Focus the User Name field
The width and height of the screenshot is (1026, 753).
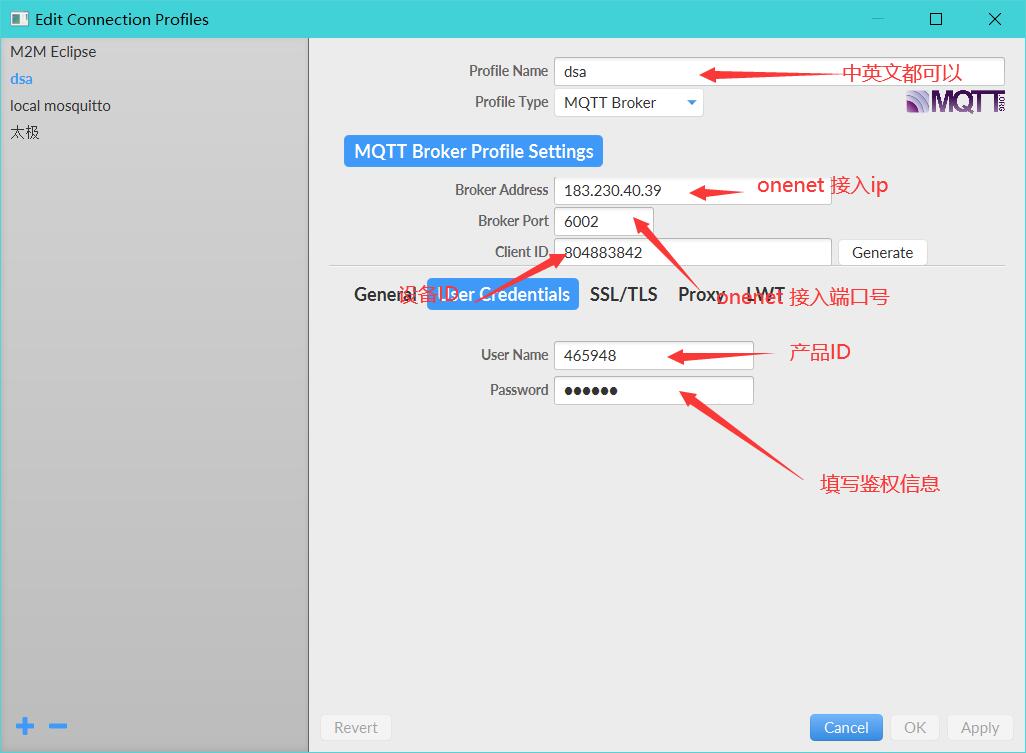pos(654,355)
